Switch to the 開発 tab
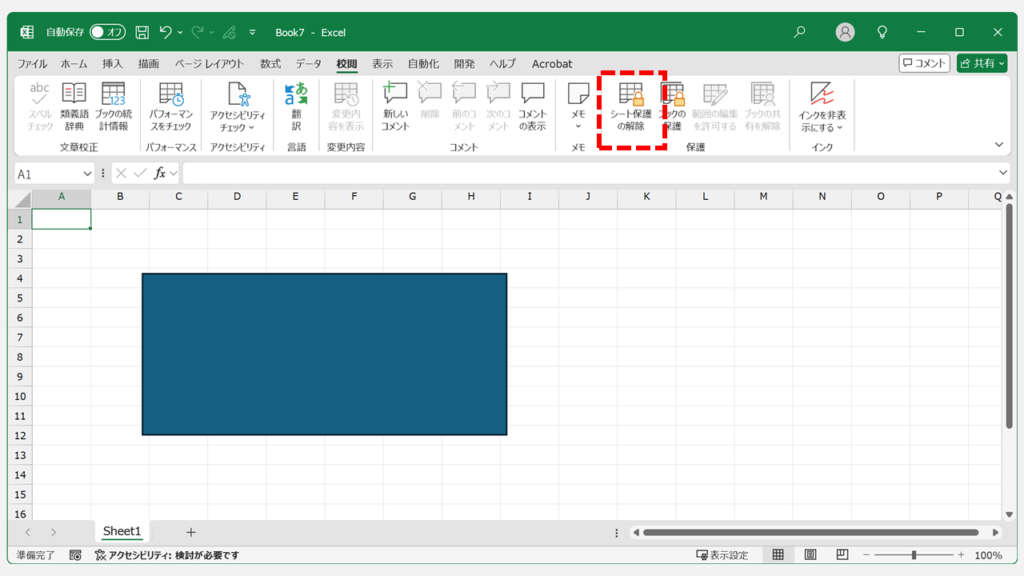This screenshot has height=576, width=1024. click(464, 63)
